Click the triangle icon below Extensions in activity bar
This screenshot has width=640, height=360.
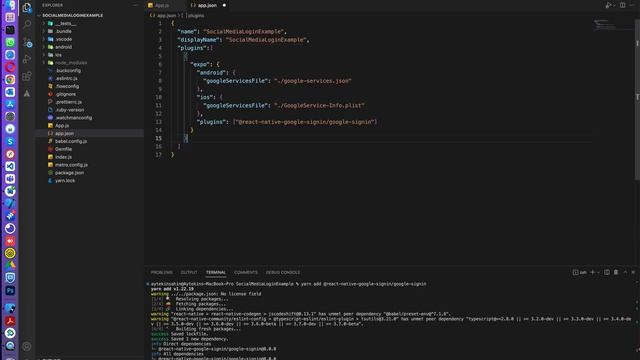(x=27, y=93)
